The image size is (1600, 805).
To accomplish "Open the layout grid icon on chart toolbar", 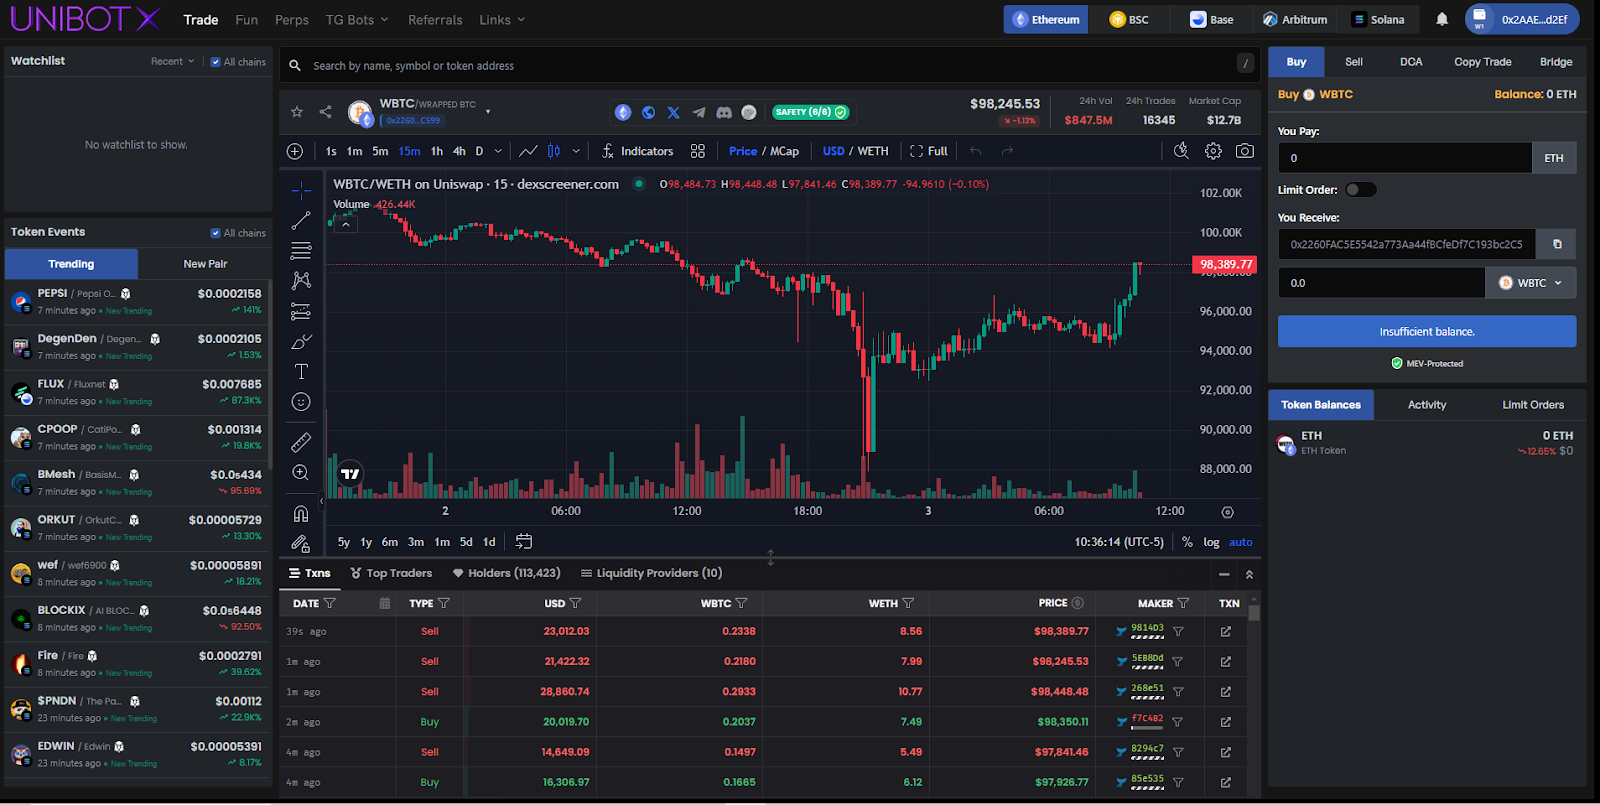I will pyautogui.click(x=698, y=151).
